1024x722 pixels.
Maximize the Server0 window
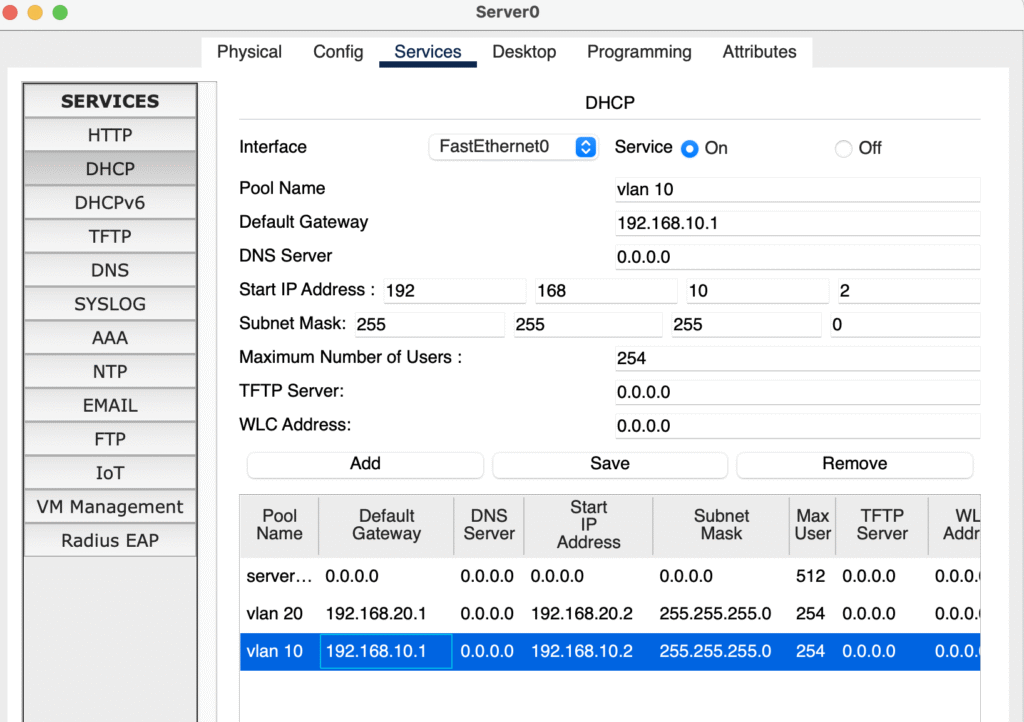coord(60,12)
